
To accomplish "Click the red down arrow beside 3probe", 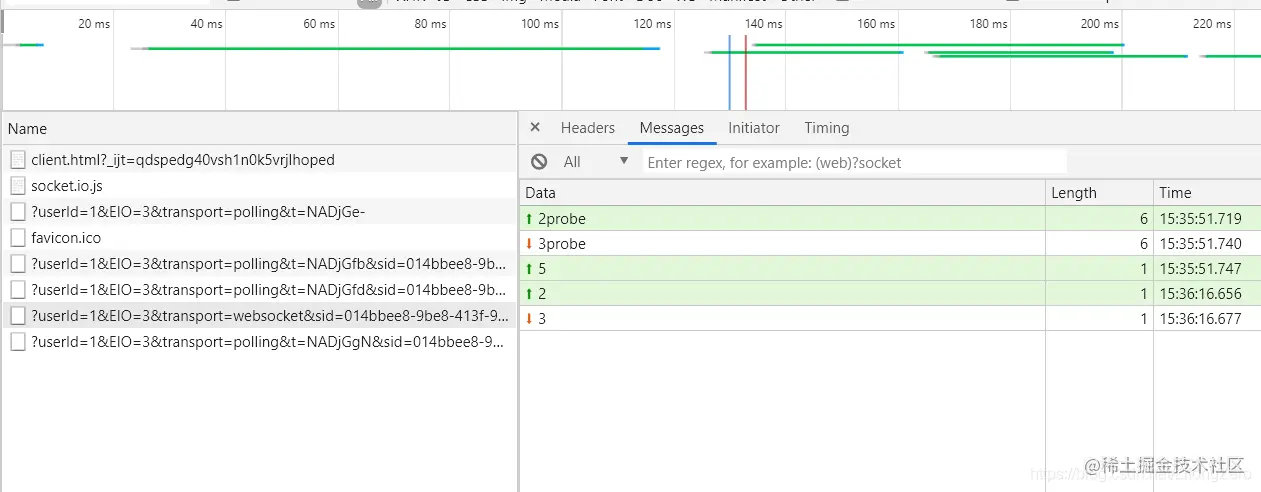I will 529,243.
